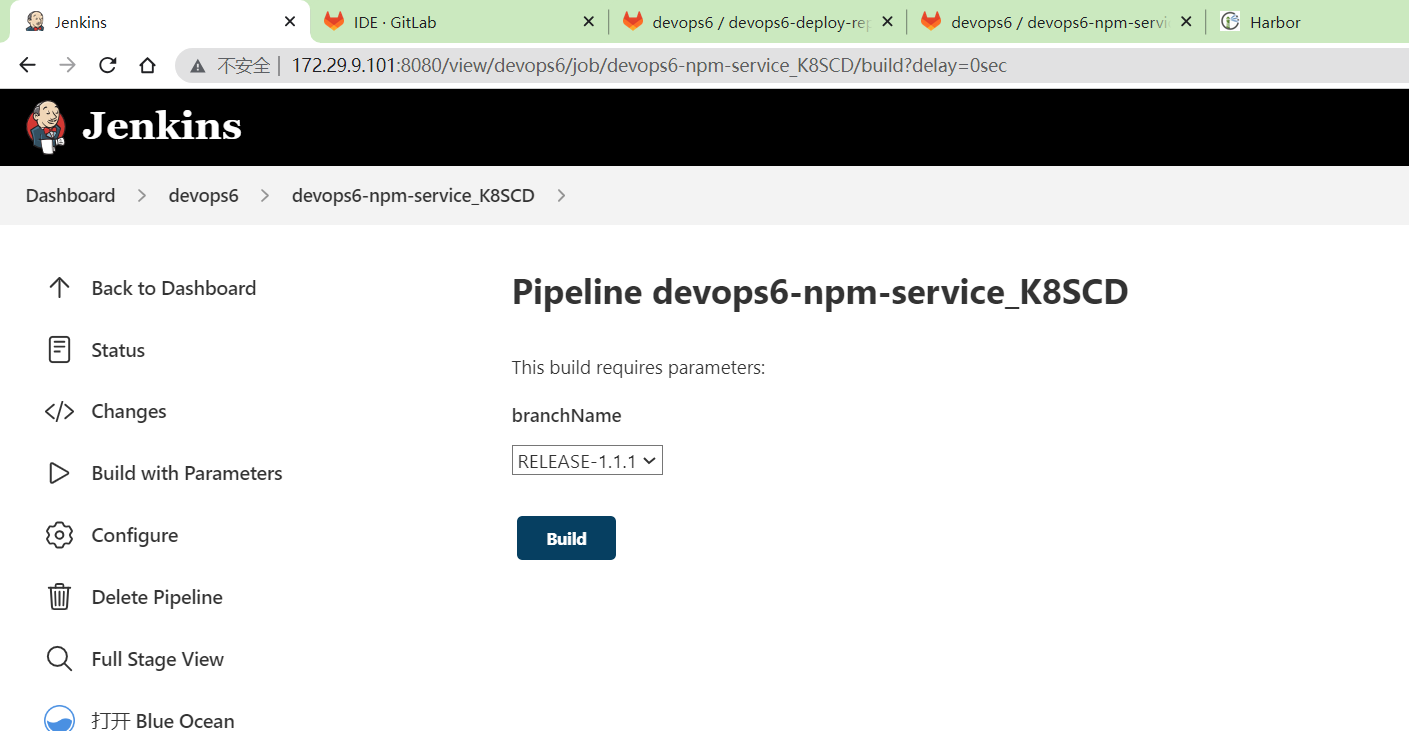Expand the chevron after the devops6-npm-service_K8SCD breadcrumb
The height and width of the screenshot is (731, 1409).
pyautogui.click(x=561, y=196)
